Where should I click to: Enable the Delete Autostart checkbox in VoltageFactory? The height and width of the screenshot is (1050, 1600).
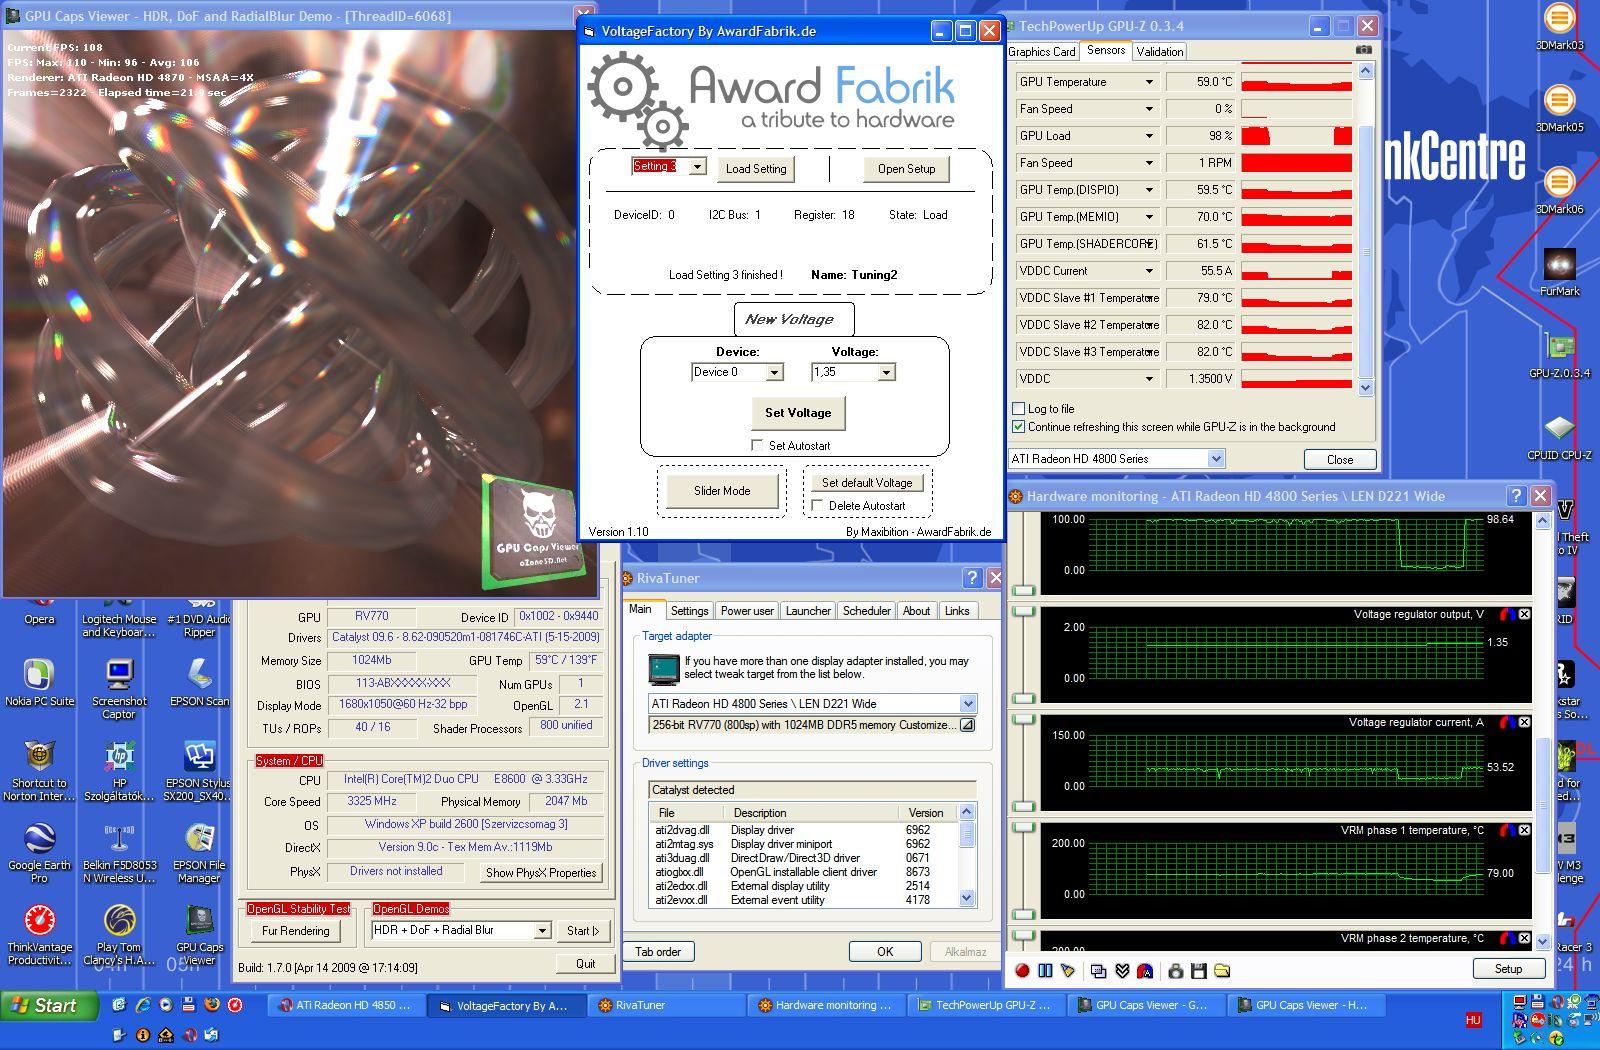(x=817, y=505)
